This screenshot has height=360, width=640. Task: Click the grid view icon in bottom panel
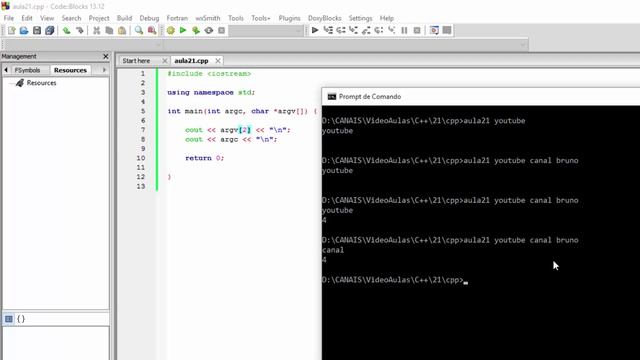(x=9, y=319)
